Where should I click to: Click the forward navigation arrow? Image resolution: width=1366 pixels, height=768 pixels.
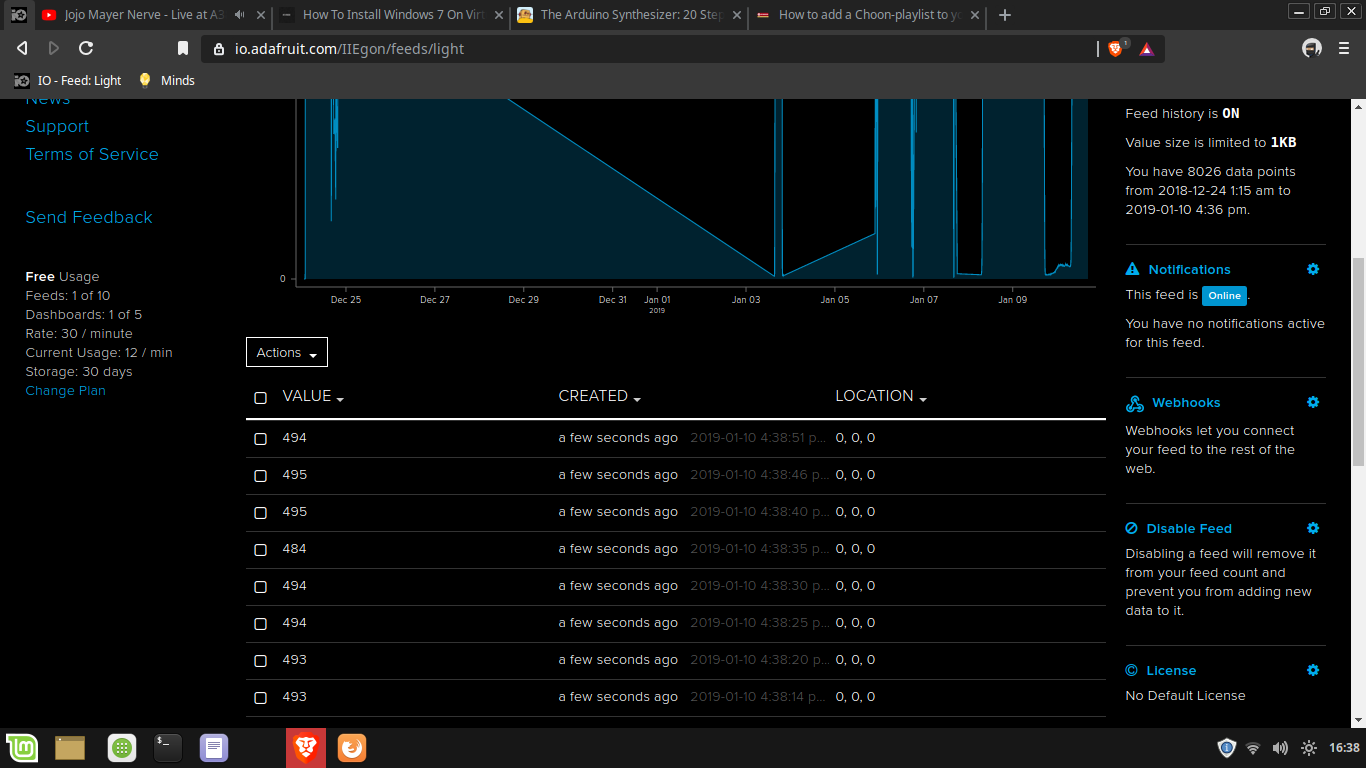point(54,48)
